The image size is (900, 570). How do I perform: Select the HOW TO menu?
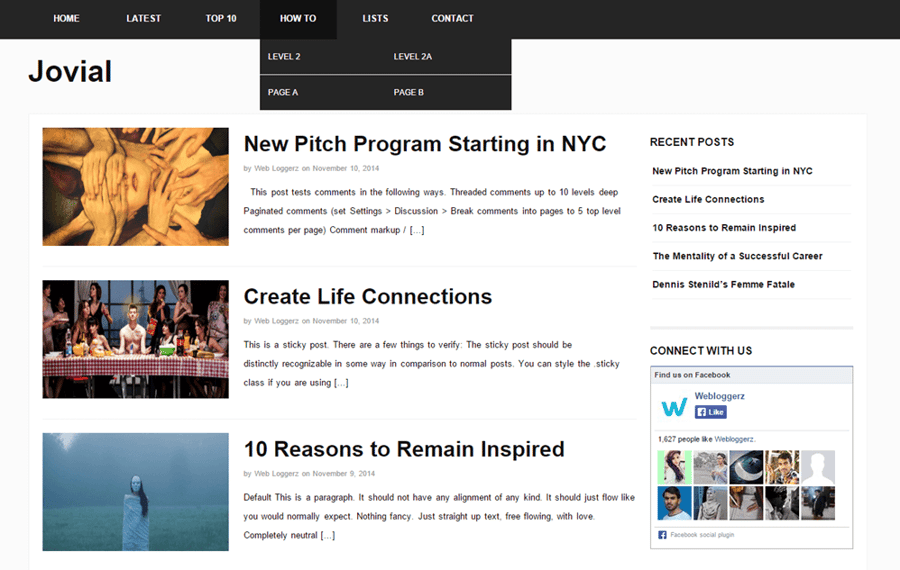click(298, 18)
